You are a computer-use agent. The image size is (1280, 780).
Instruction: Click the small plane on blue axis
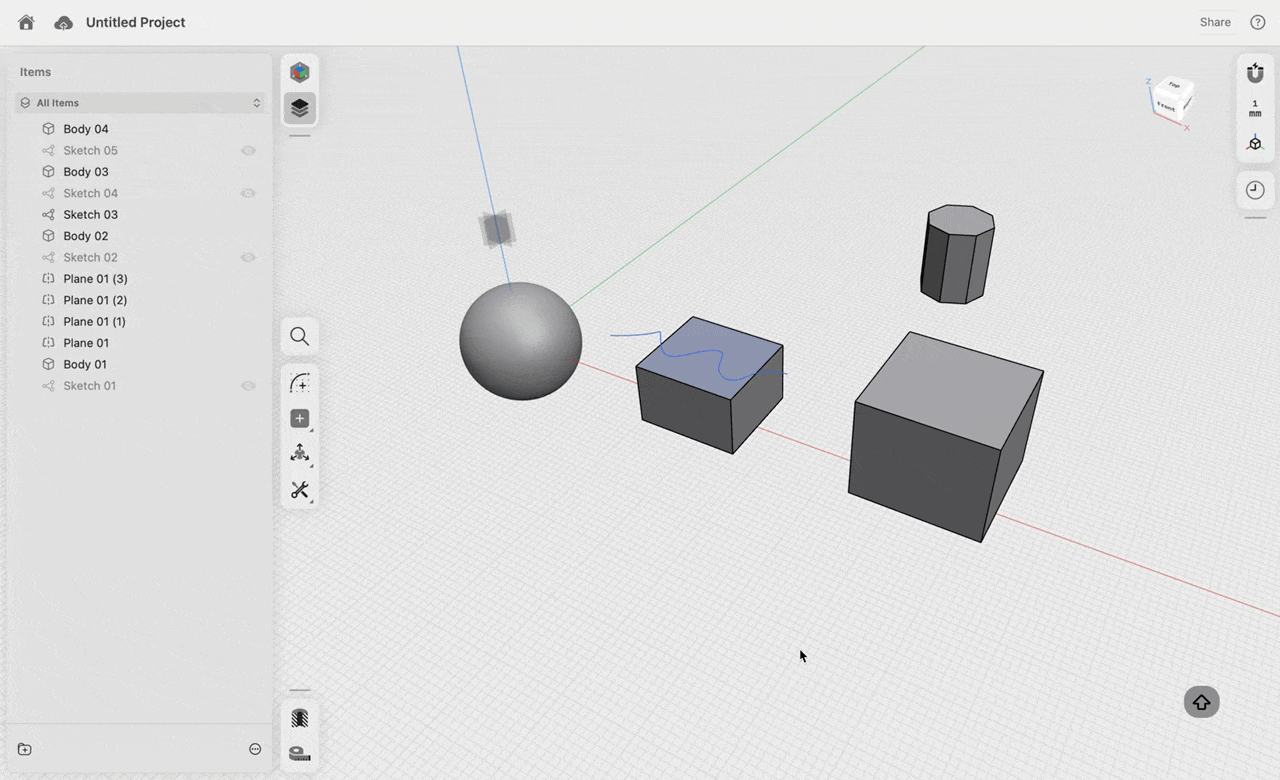(x=497, y=230)
